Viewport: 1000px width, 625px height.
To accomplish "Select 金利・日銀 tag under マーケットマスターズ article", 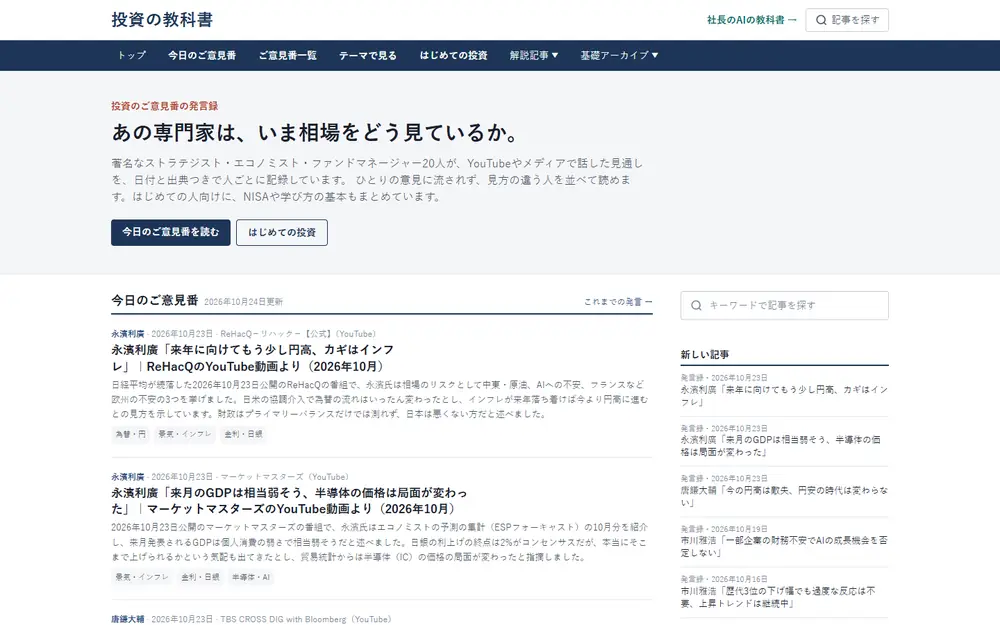I will pyautogui.click(x=200, y=577).
